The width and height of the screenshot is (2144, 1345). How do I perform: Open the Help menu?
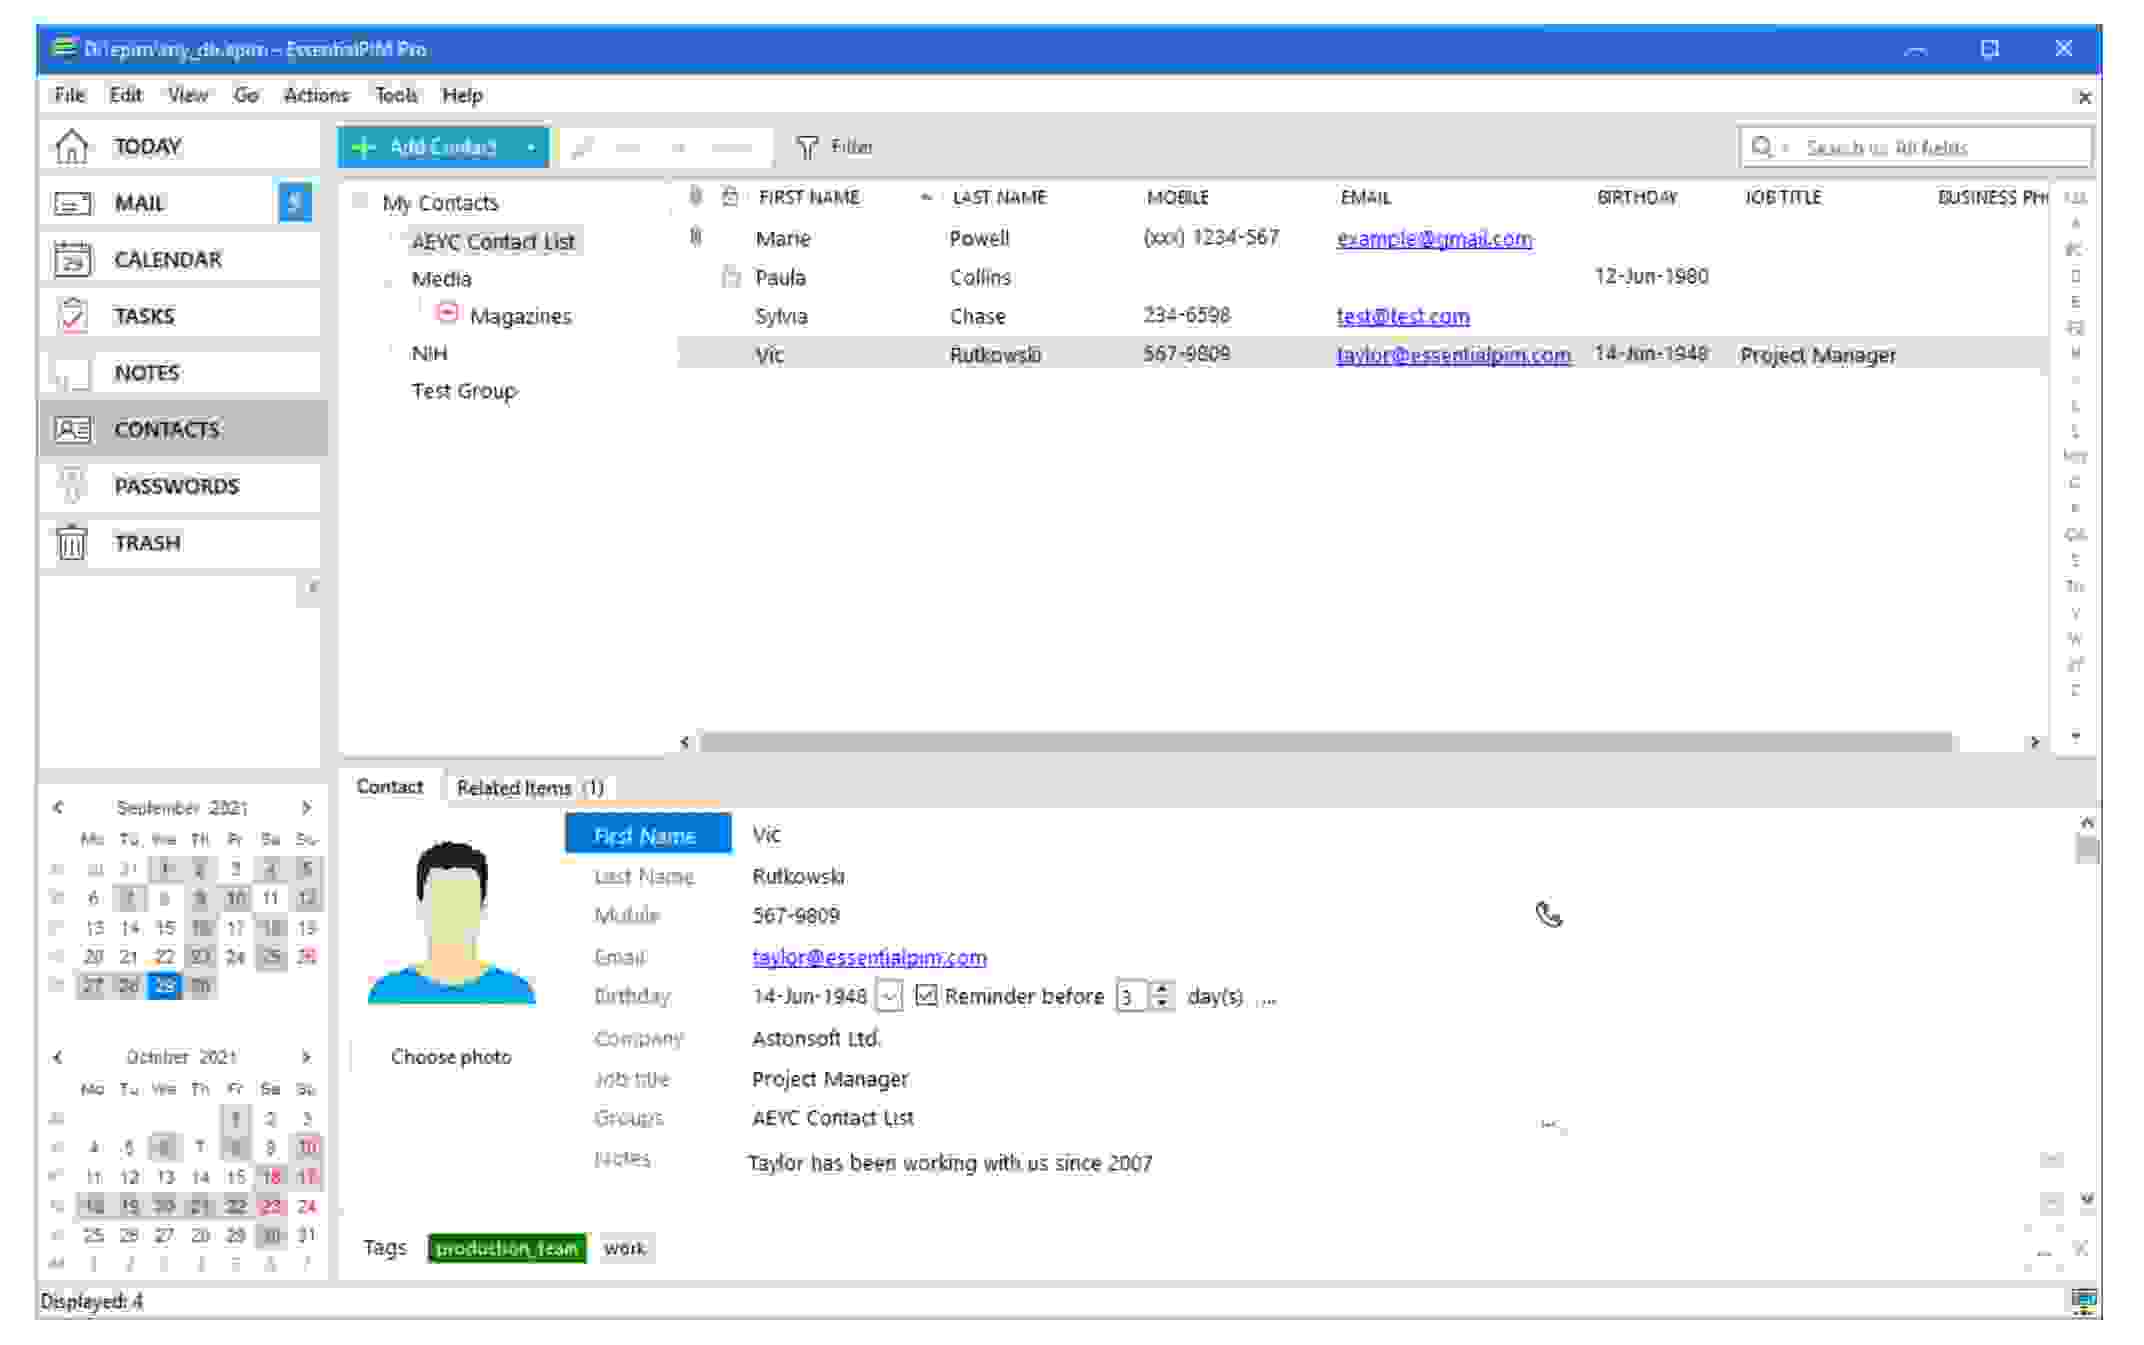tap(462, 95)
